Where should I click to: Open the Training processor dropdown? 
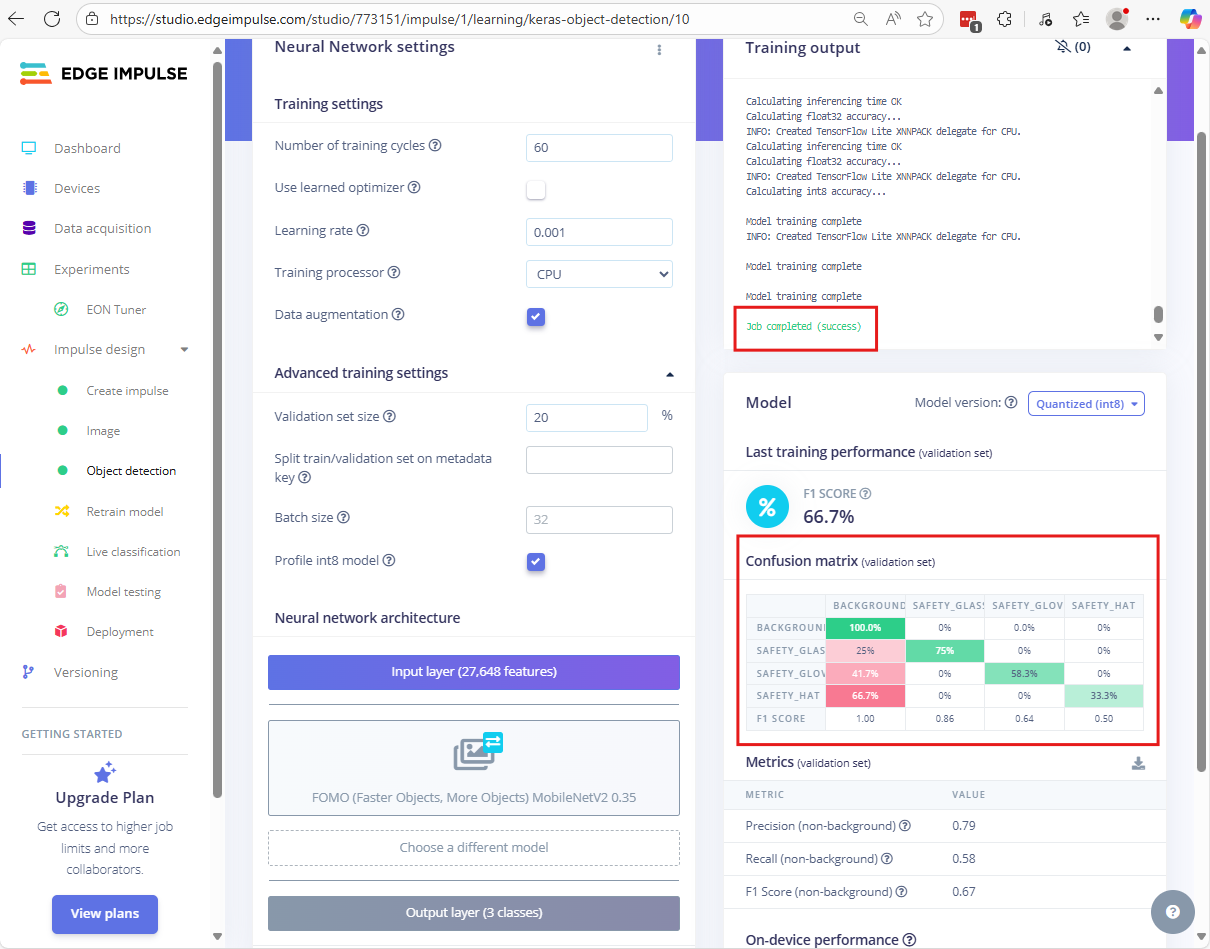pos(599,274)
